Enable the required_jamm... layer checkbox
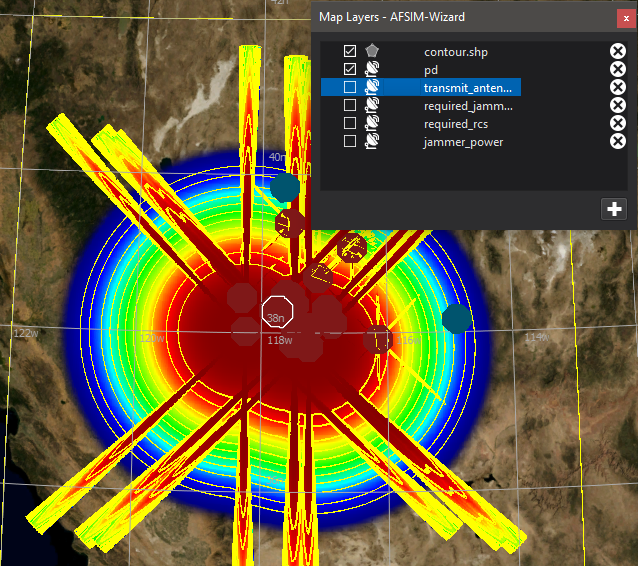This screenshot has height=566, width=638. [x=350, y=105]
